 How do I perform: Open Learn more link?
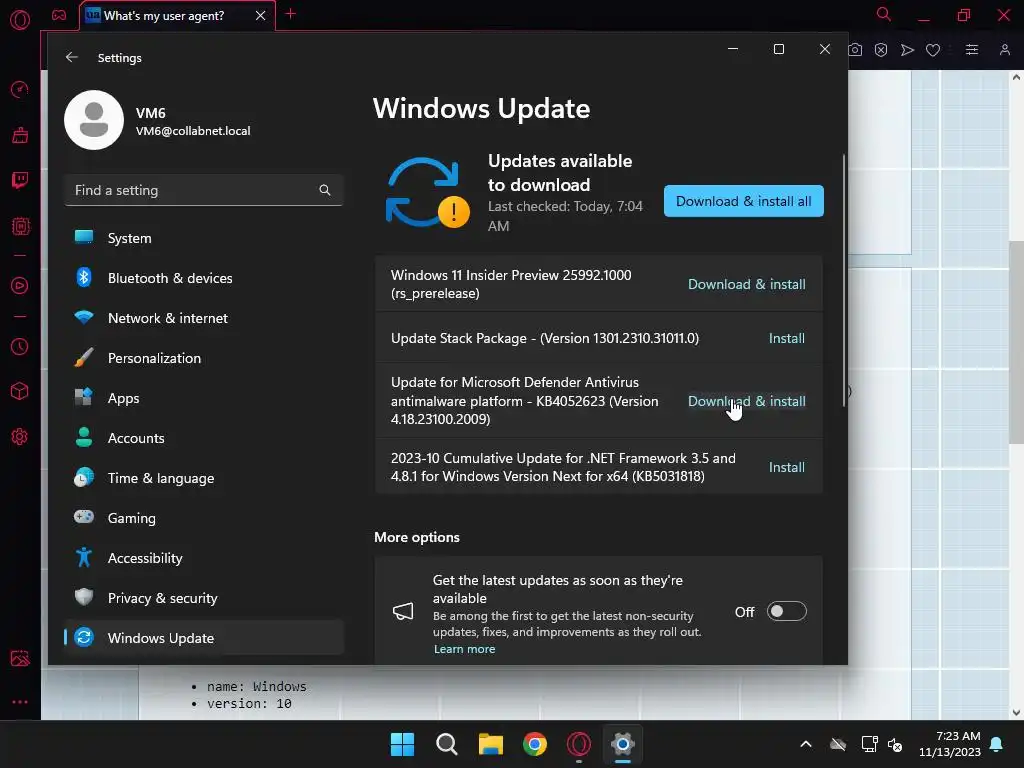point(464,649)
